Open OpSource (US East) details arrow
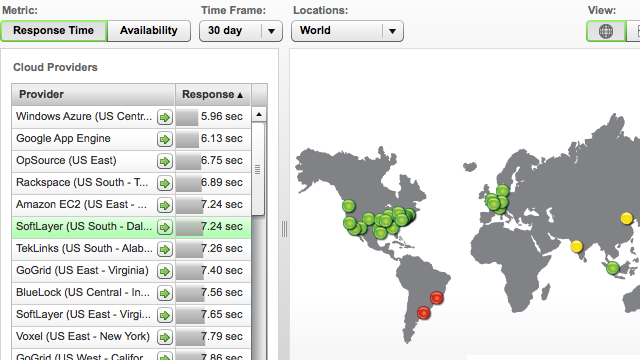Viewport: 640px width, 360px height. (165, 161)
